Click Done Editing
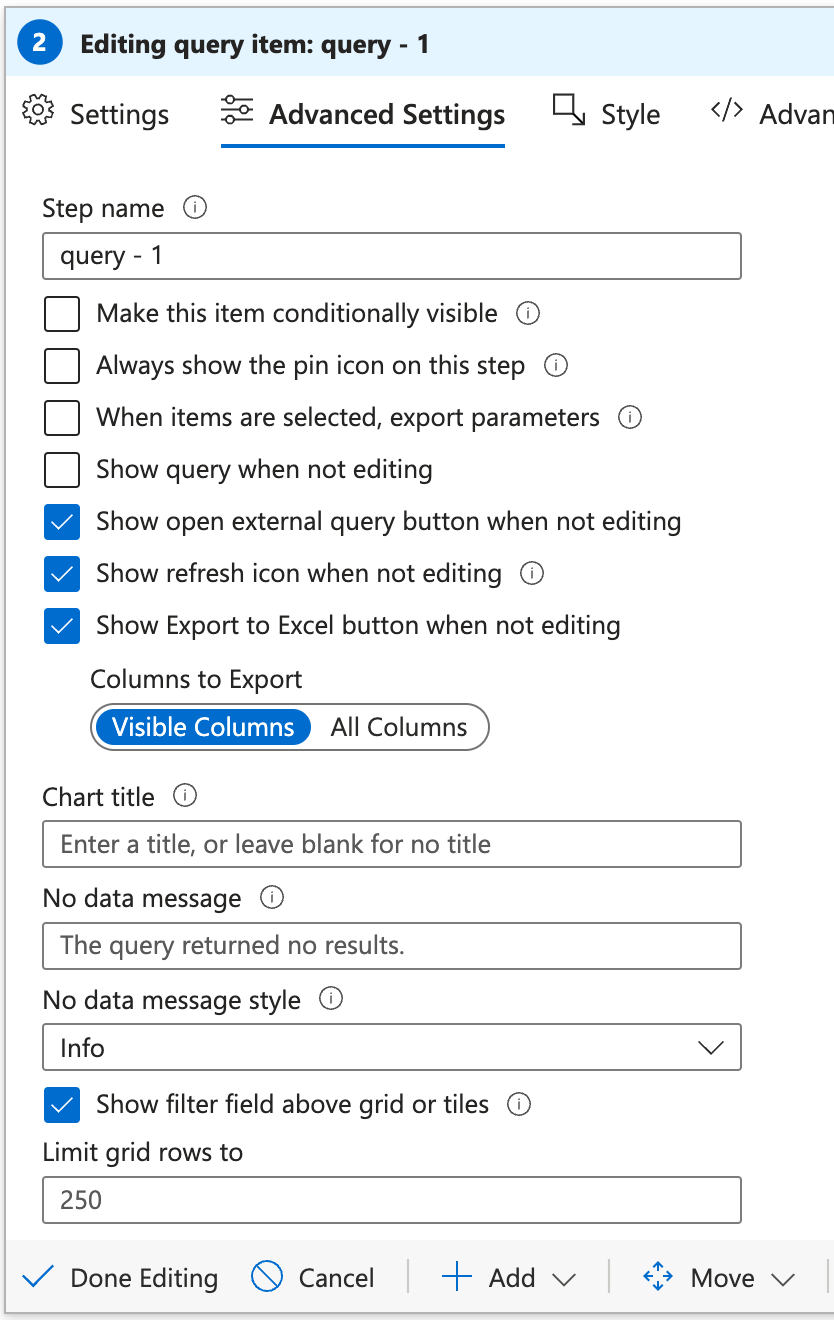Viewport: 834px width, 1320px height. tap(143, 1277)
